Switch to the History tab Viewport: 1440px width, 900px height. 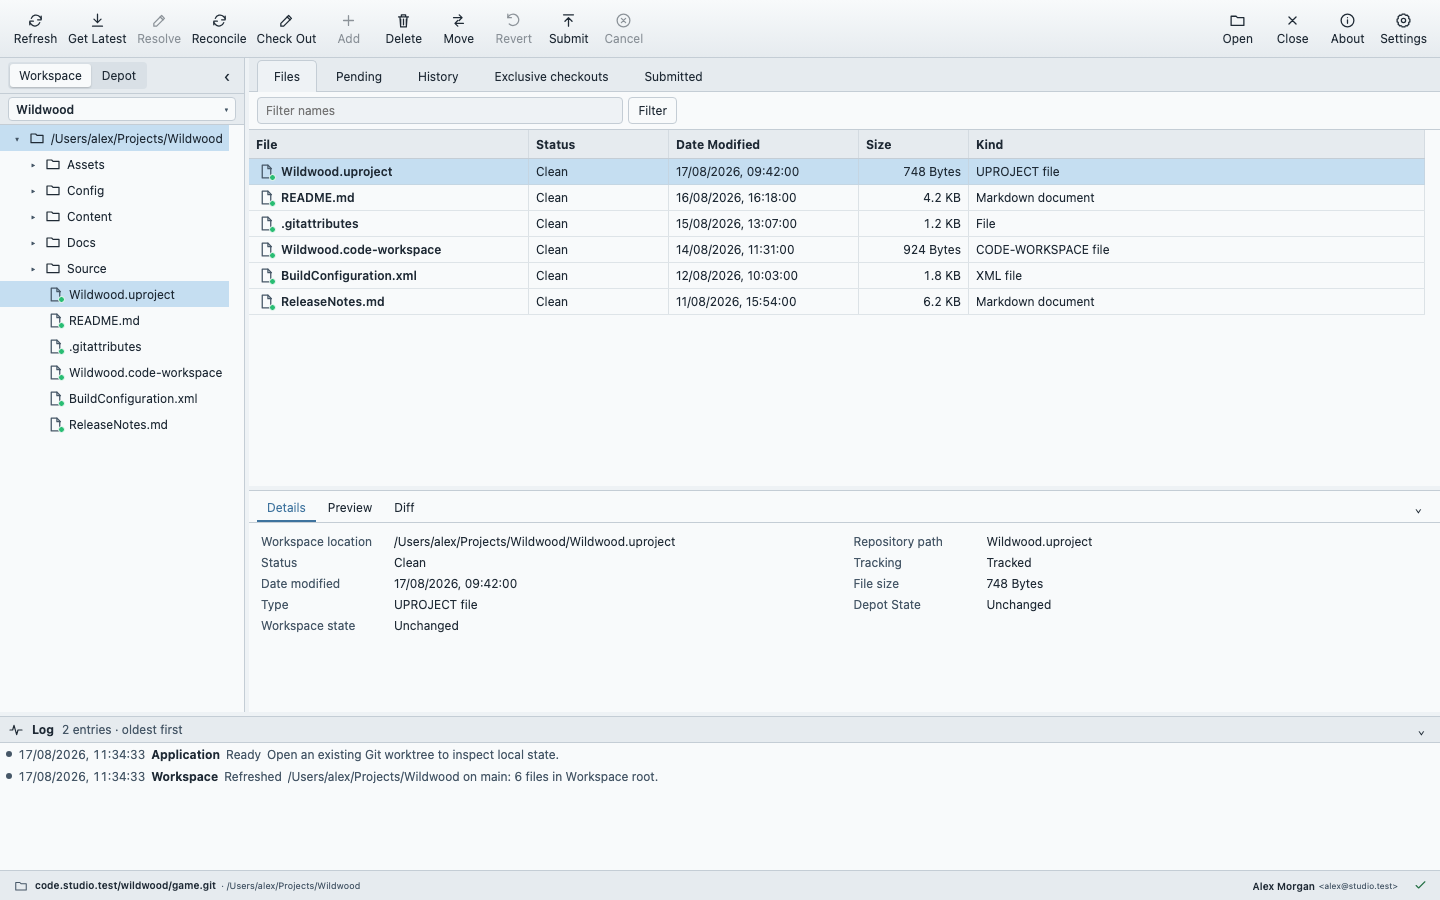tap(438, 77)
